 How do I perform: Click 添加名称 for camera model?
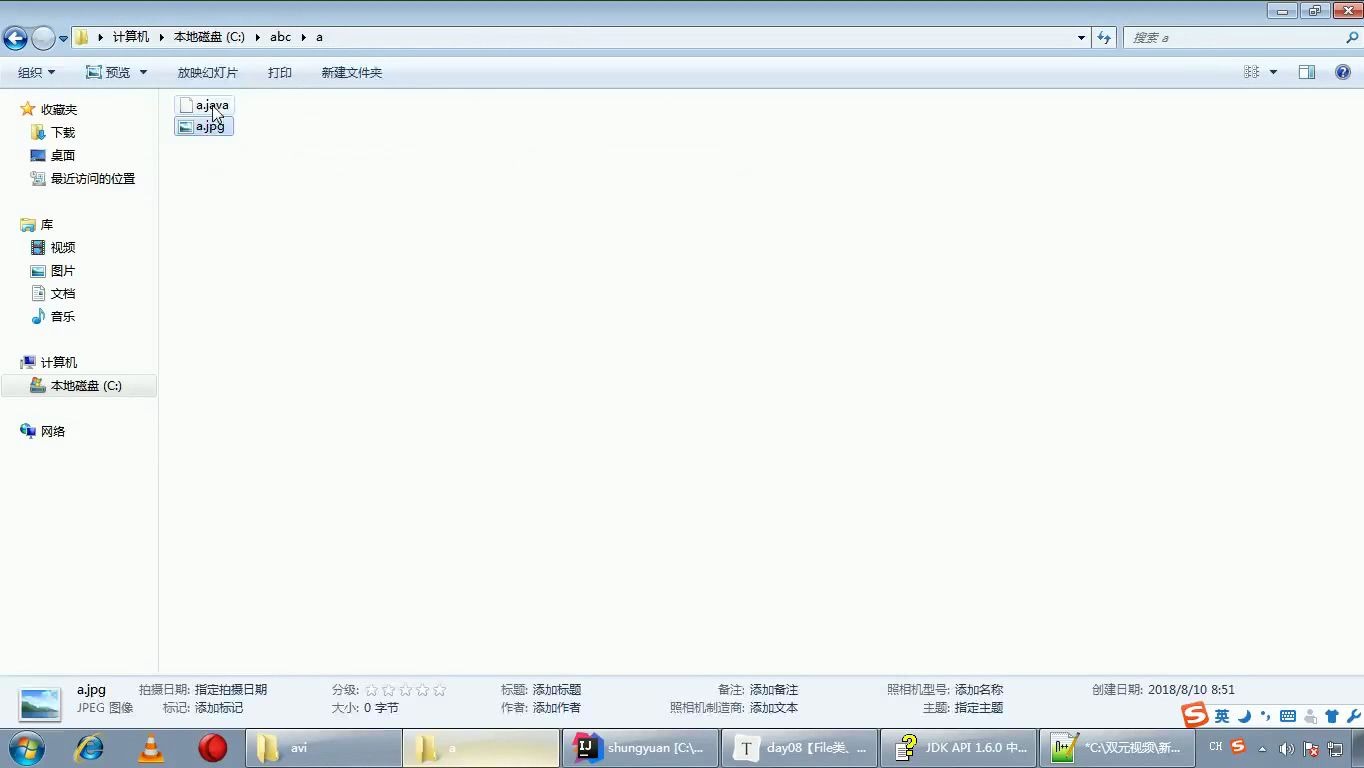click(979, 689)
